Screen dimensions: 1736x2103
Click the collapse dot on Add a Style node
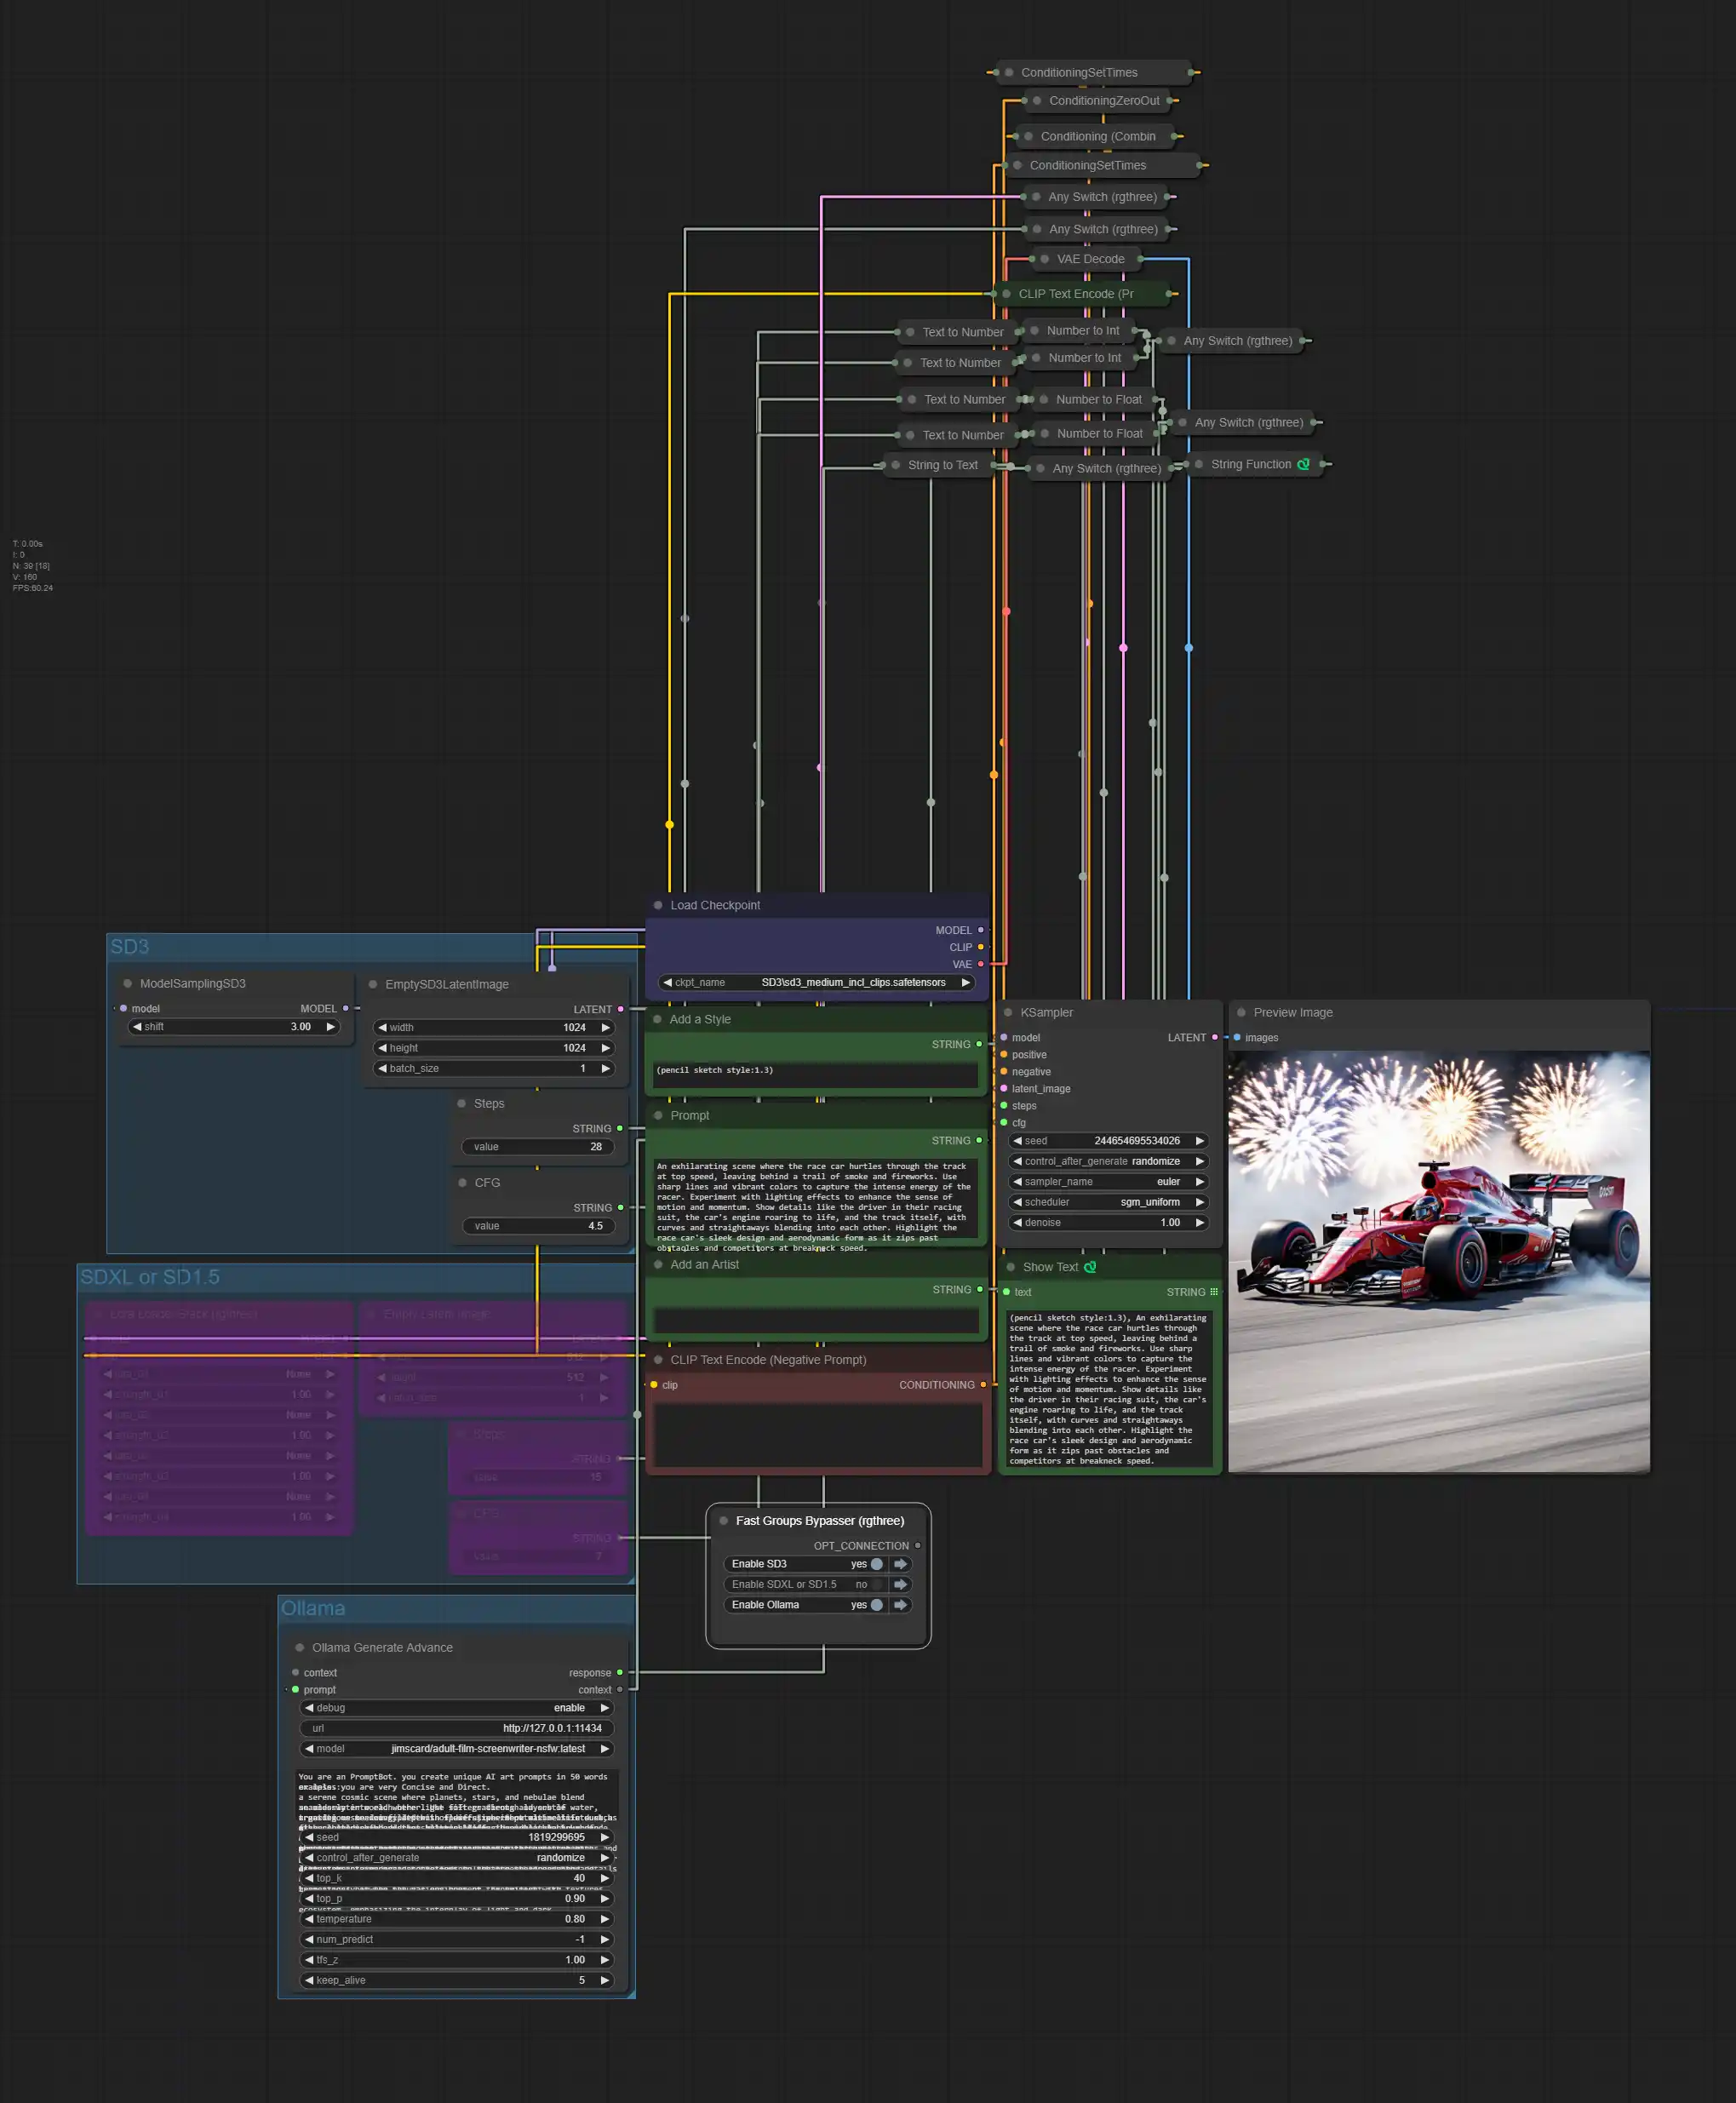click(658, 1019)
